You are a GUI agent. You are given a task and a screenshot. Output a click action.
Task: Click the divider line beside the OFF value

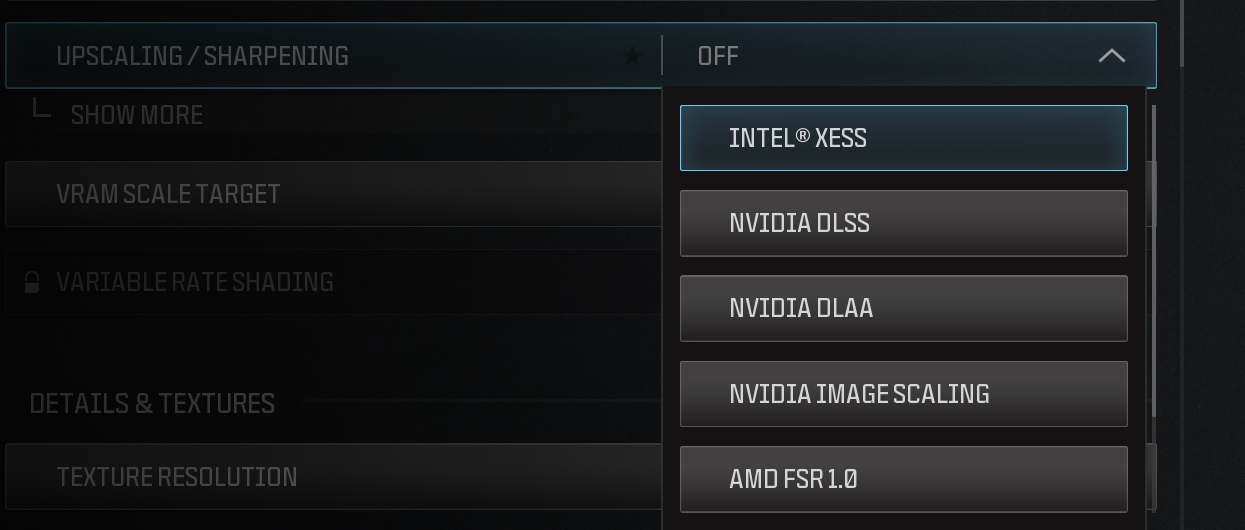point(662,56)
